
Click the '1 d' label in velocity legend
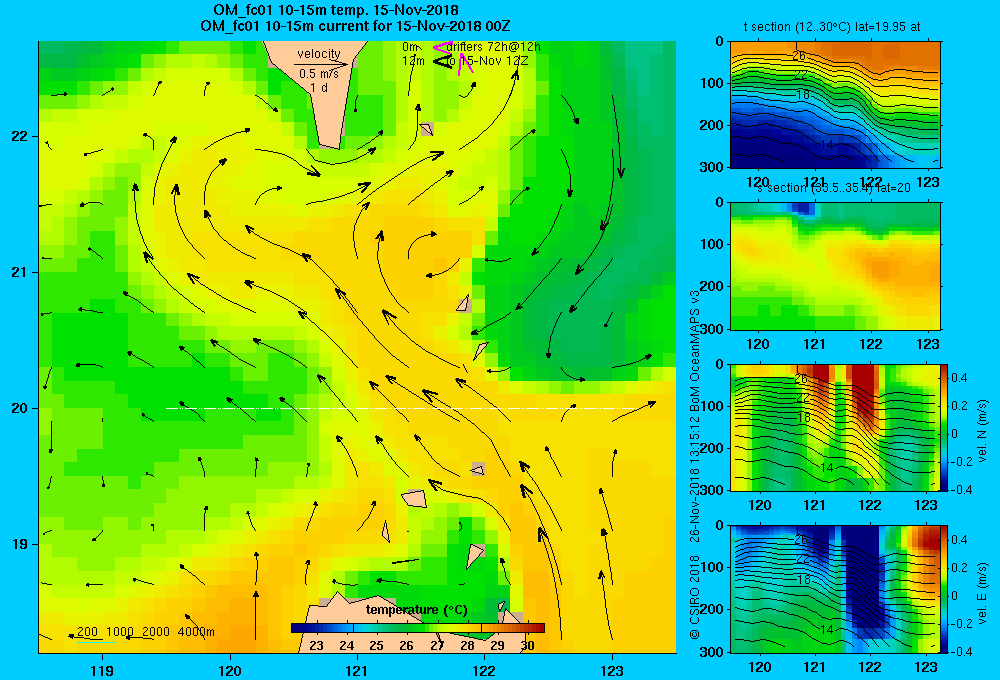(x=319, y=87)
